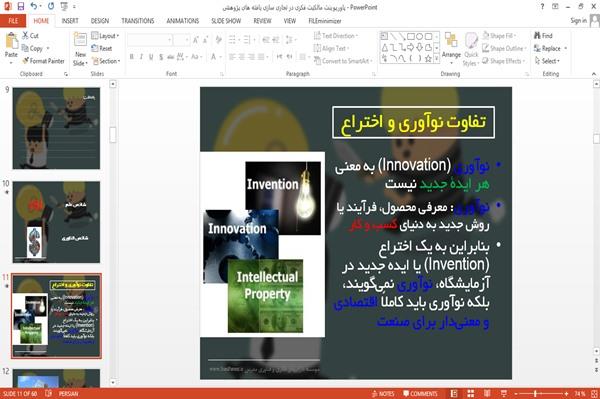This screenshot has width=600, height=399.
Task: Click the Sign in link
Action: click(x=578, y=21)
